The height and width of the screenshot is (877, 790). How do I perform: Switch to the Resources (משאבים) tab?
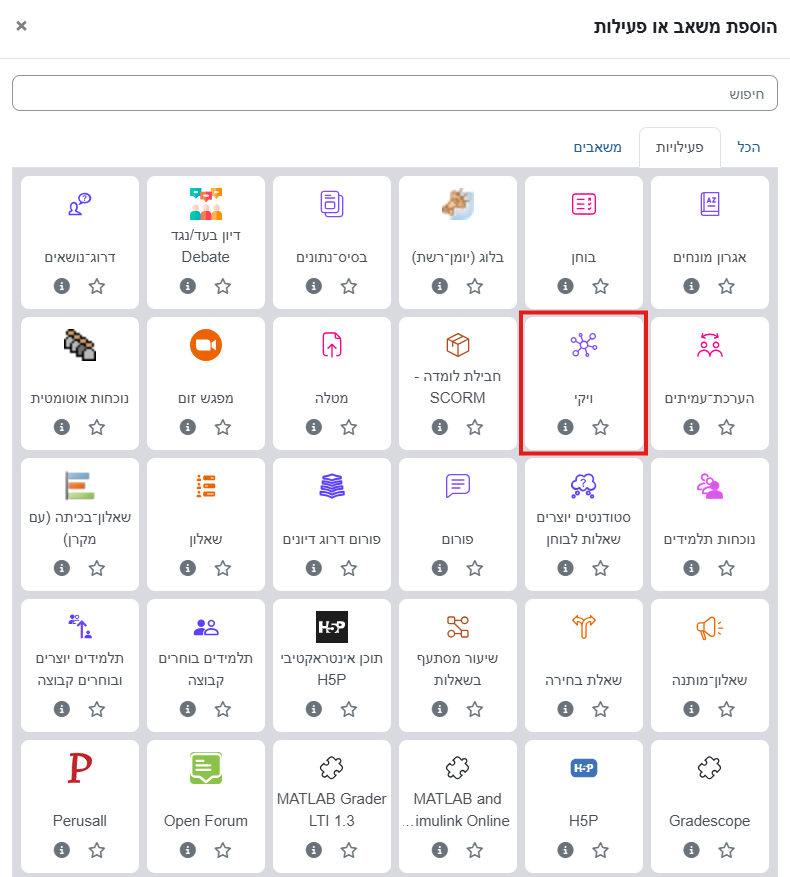tap(597, 147)
